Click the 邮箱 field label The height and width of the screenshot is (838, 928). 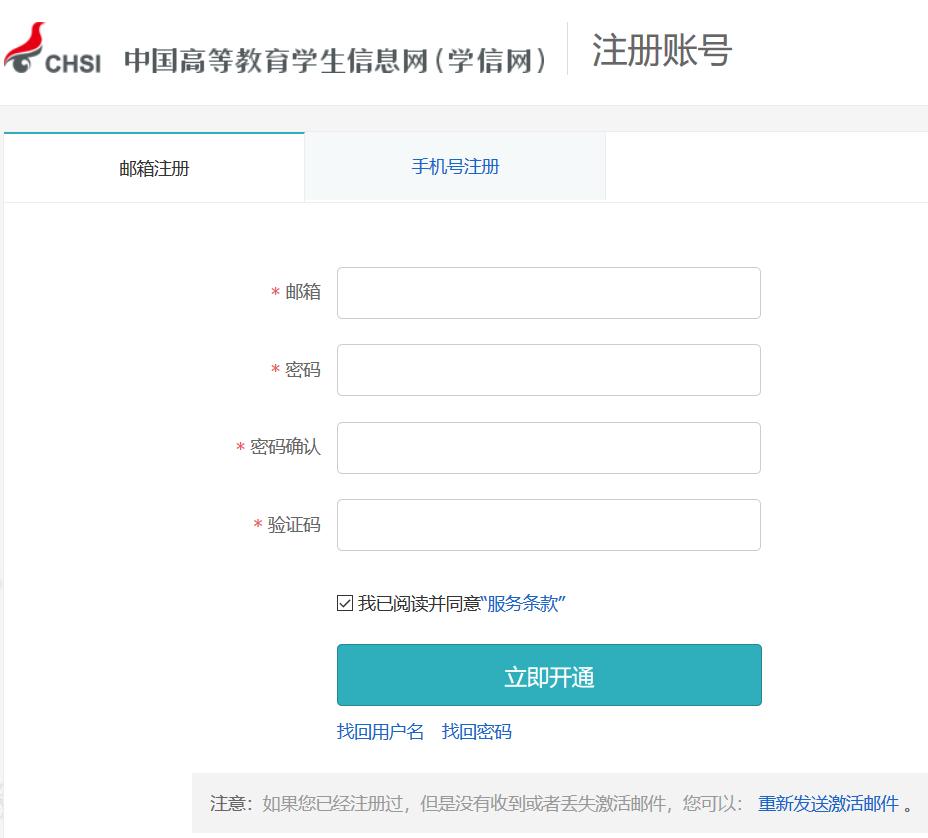(x=303, y=292)
